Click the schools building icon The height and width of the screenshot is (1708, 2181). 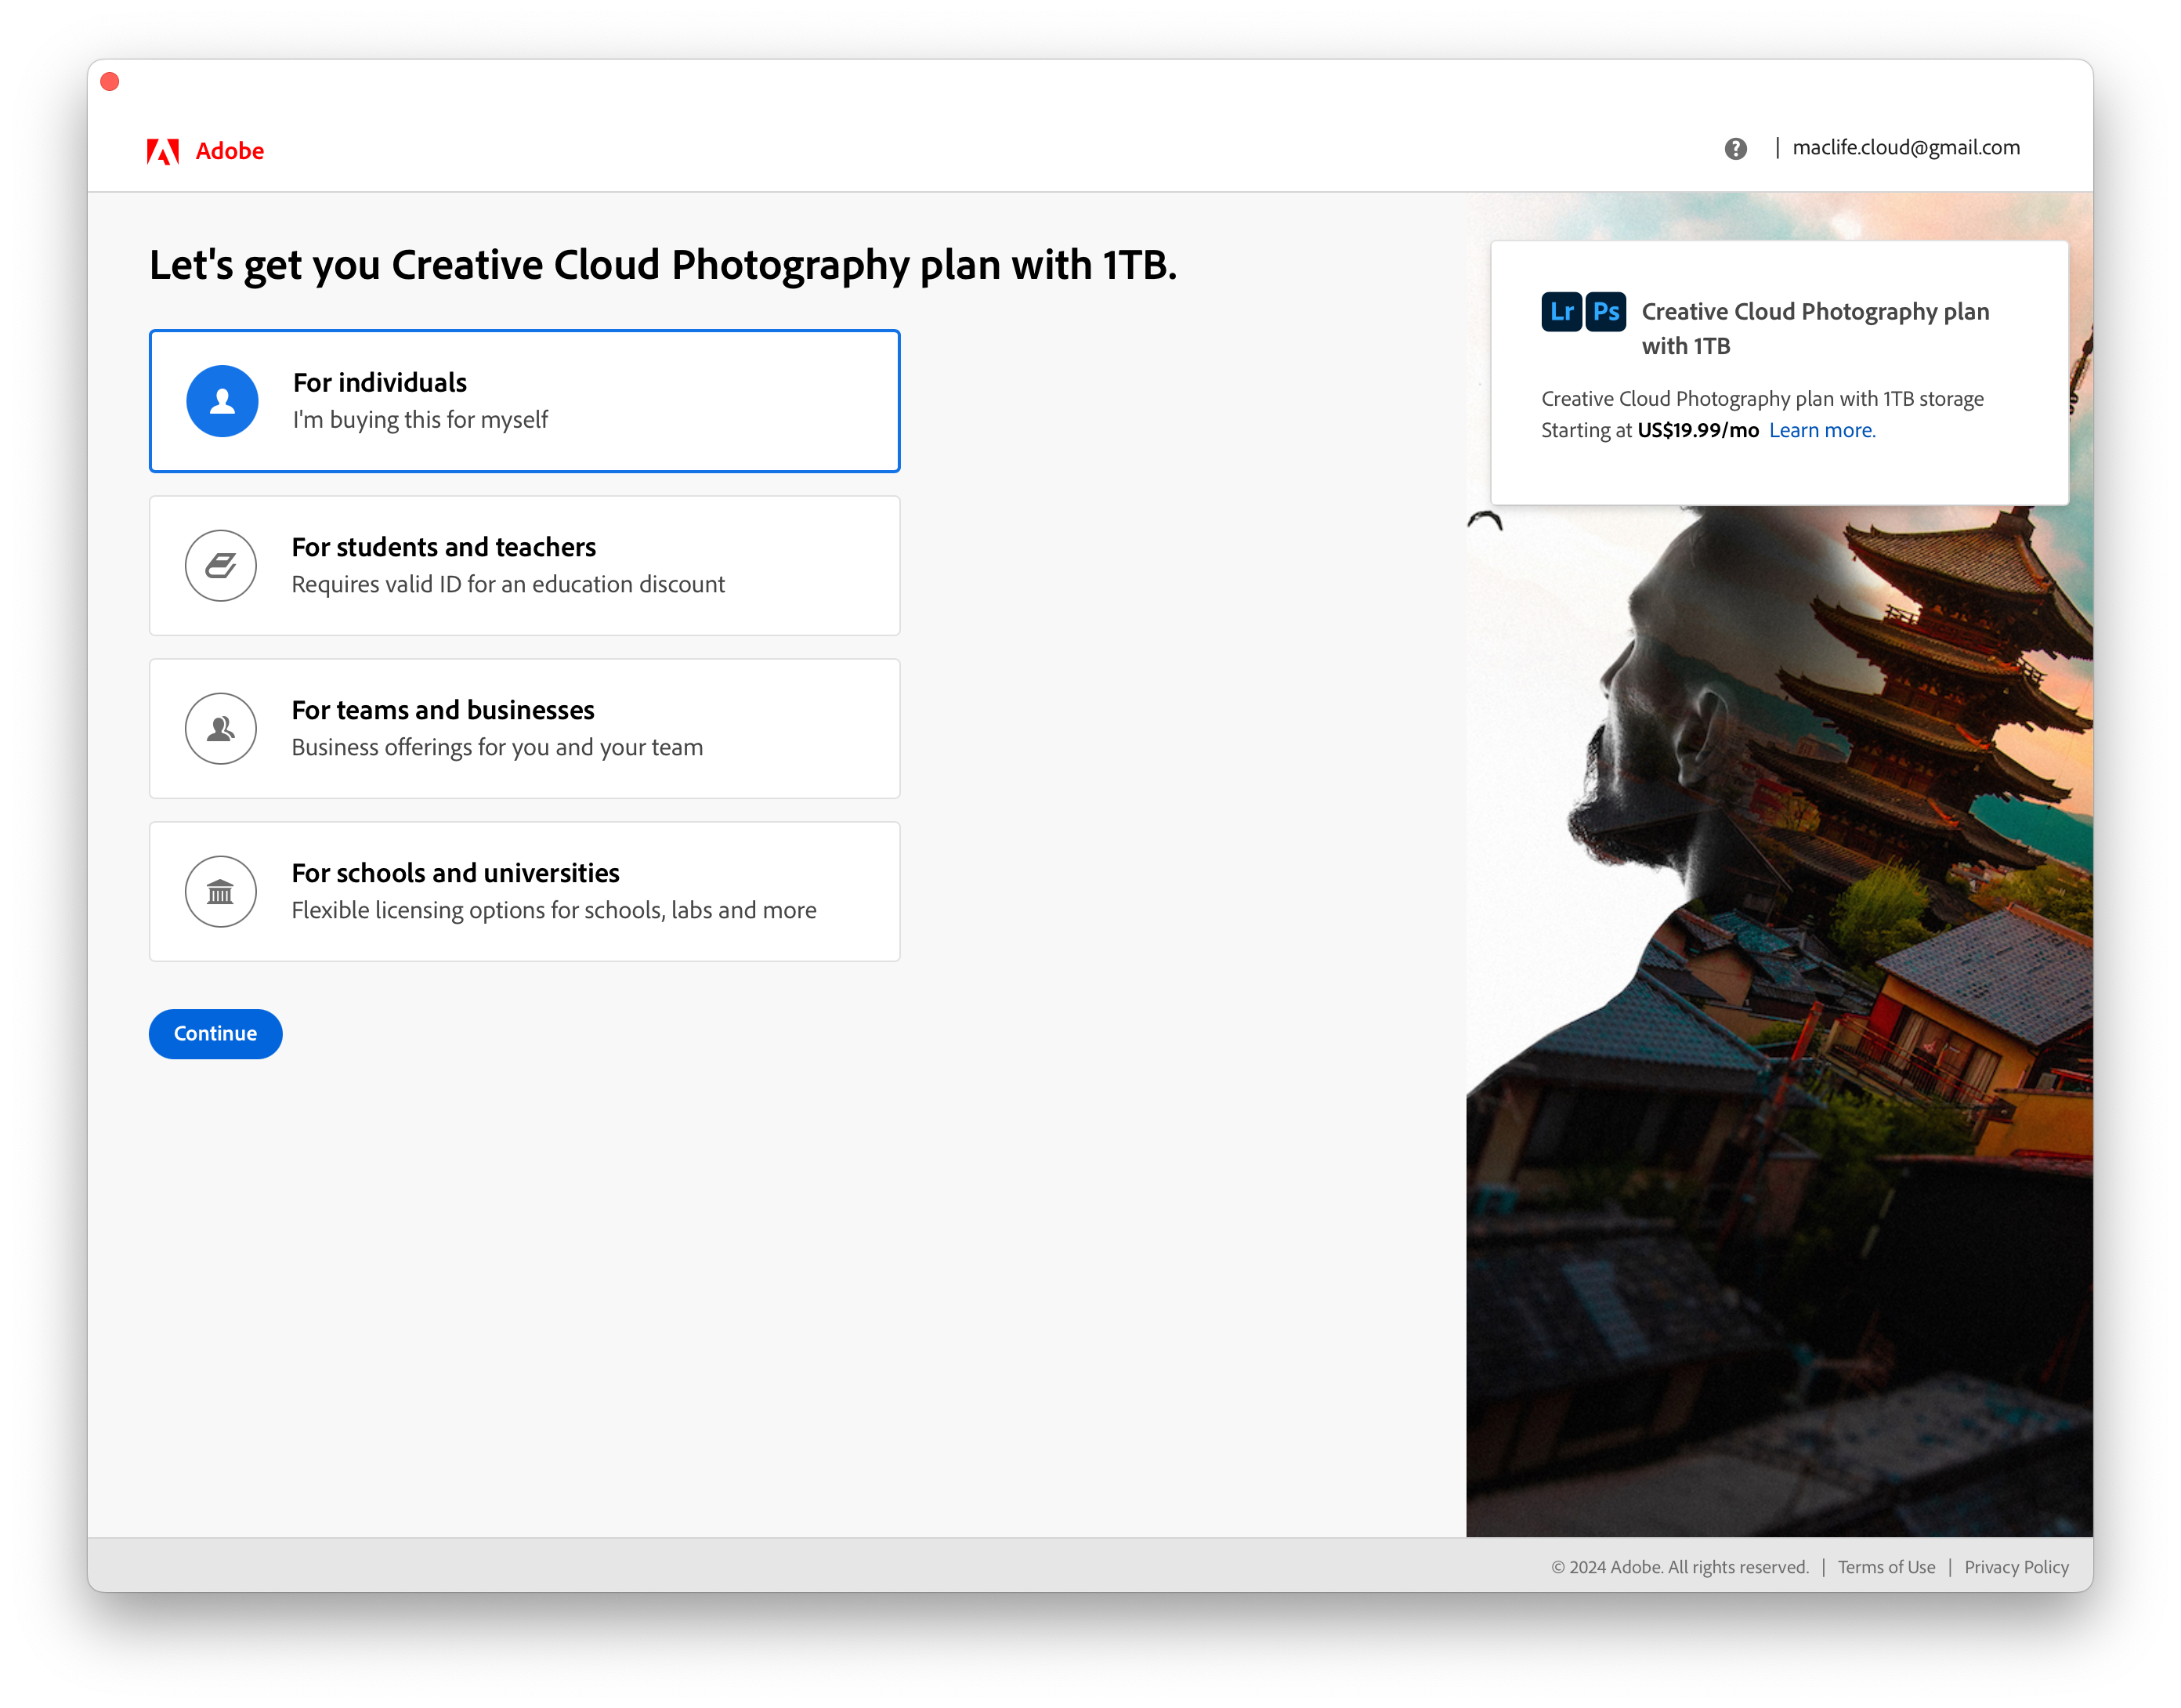[221, 892]
